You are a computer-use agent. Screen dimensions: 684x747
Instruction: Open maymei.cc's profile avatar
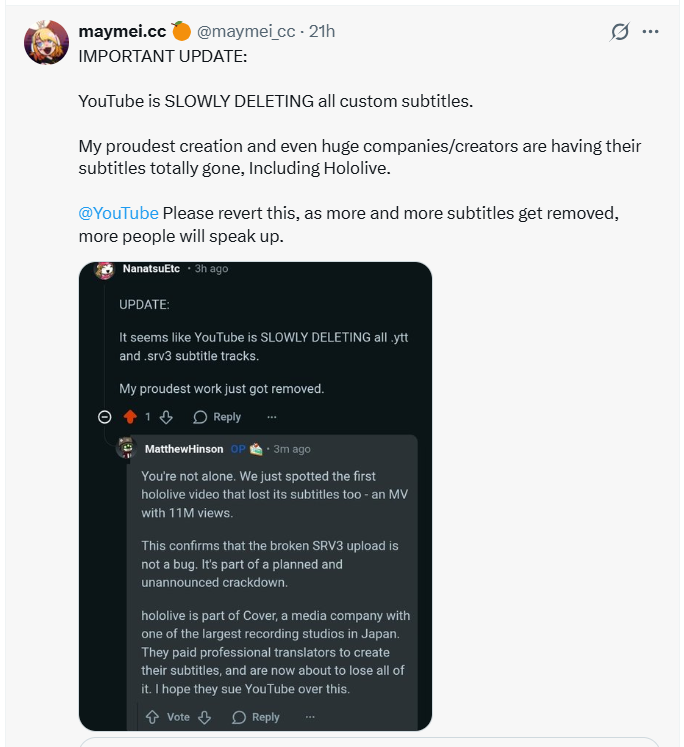pyautogui.click(x=46, y=42)
